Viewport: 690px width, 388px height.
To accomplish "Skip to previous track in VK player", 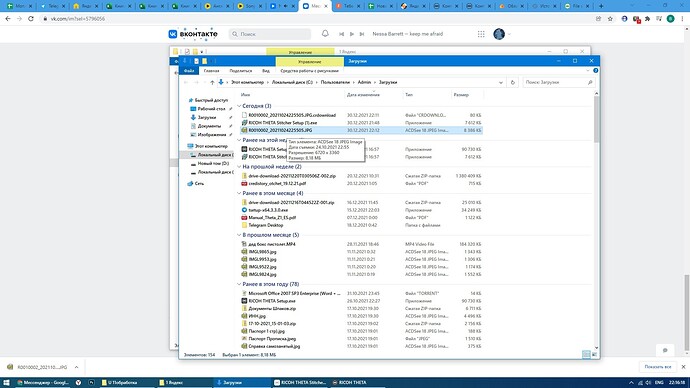I will coord(341,34).
